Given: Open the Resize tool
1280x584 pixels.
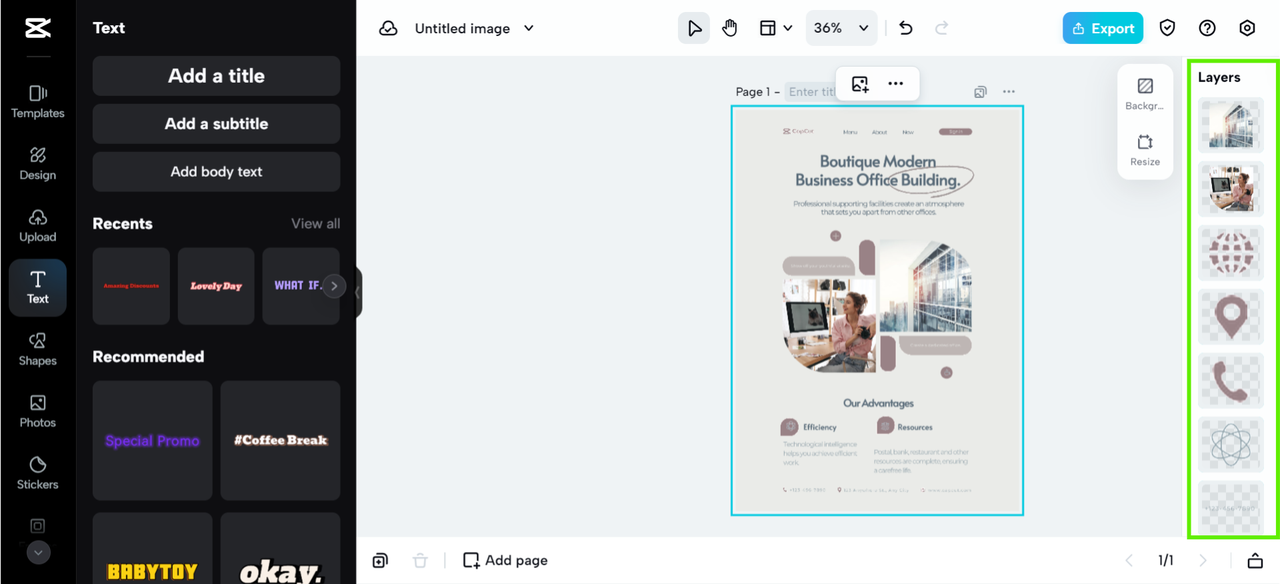Looking at the screenshot, I should tap(1145, 150).
